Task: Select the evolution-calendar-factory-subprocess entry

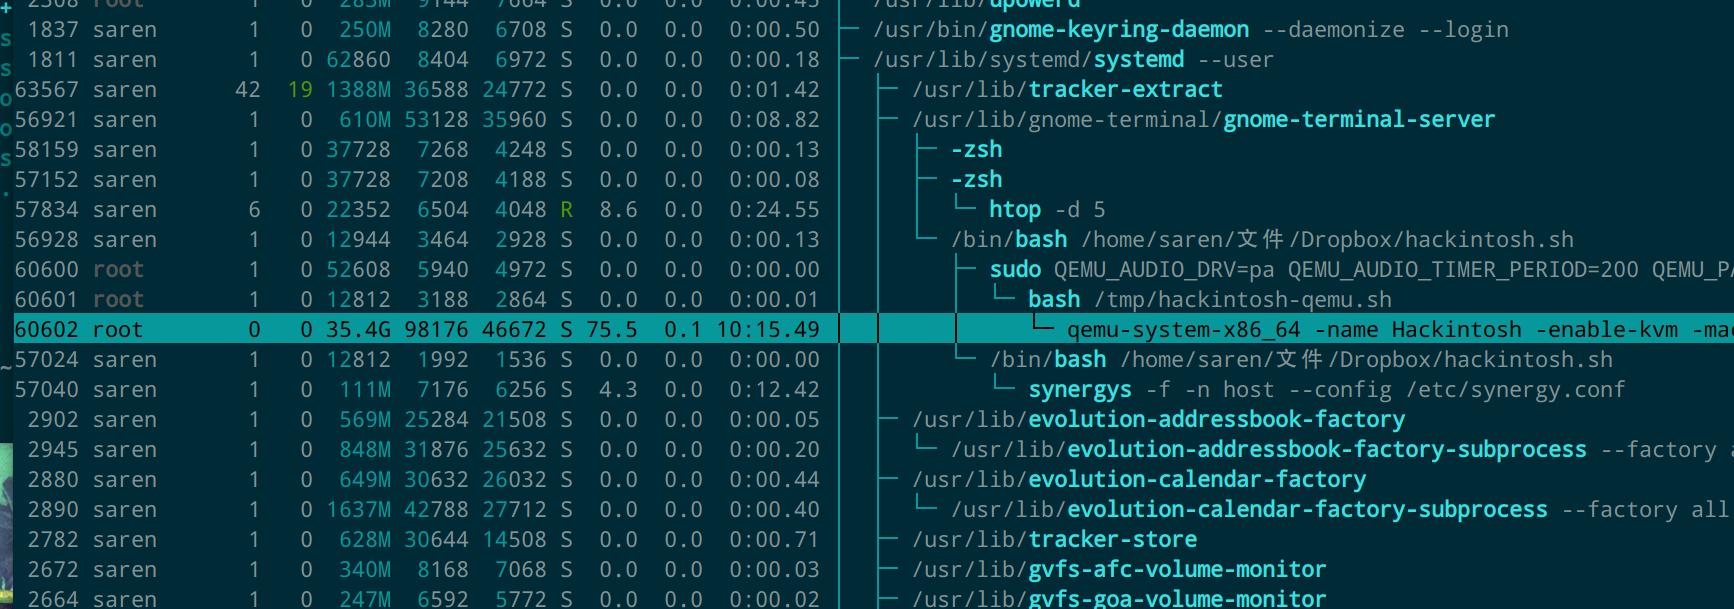Action: [1306, 510]
